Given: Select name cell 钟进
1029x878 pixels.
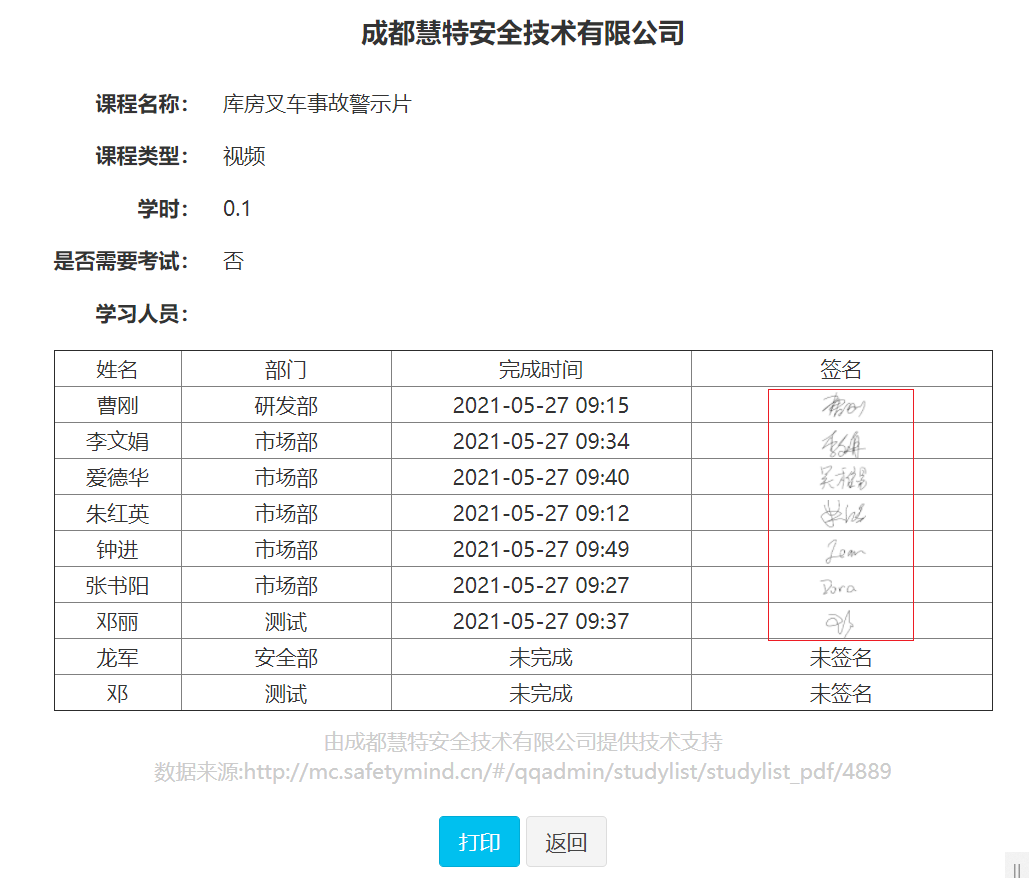Looking at the screenshot, I should click(x=117, y=550).
